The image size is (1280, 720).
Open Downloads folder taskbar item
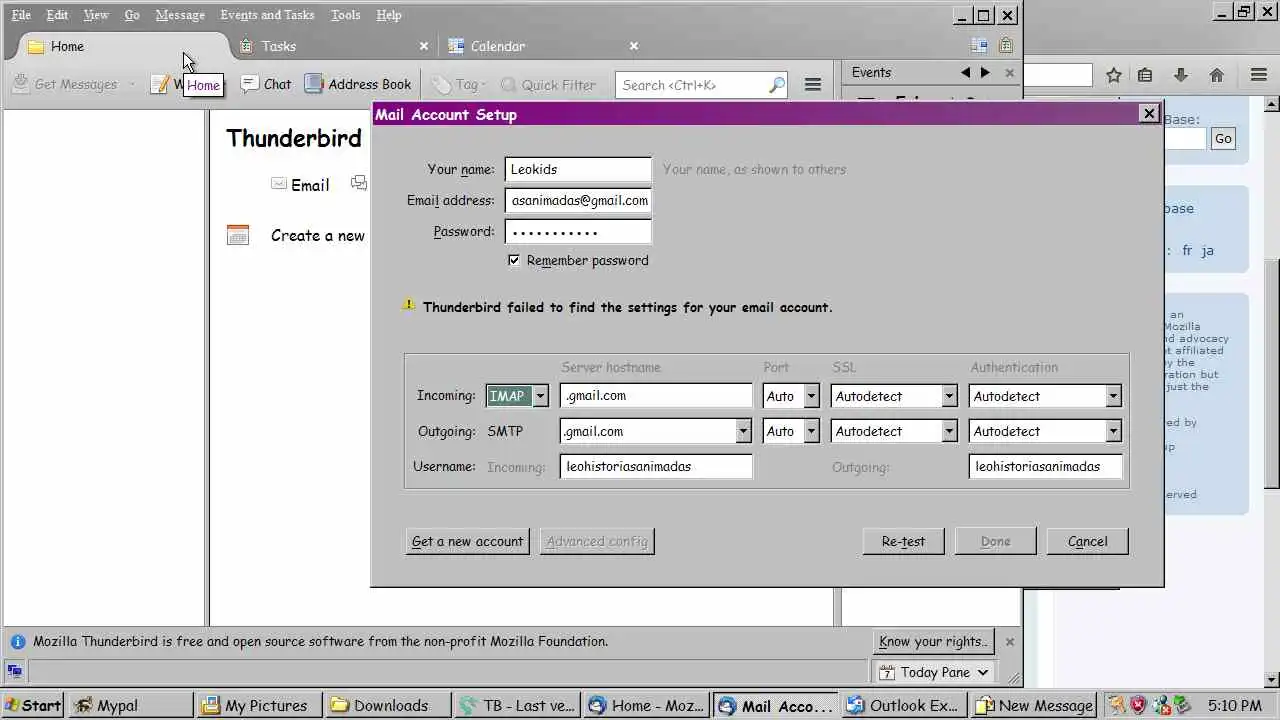pyautogui.click(x=389, y=705)
